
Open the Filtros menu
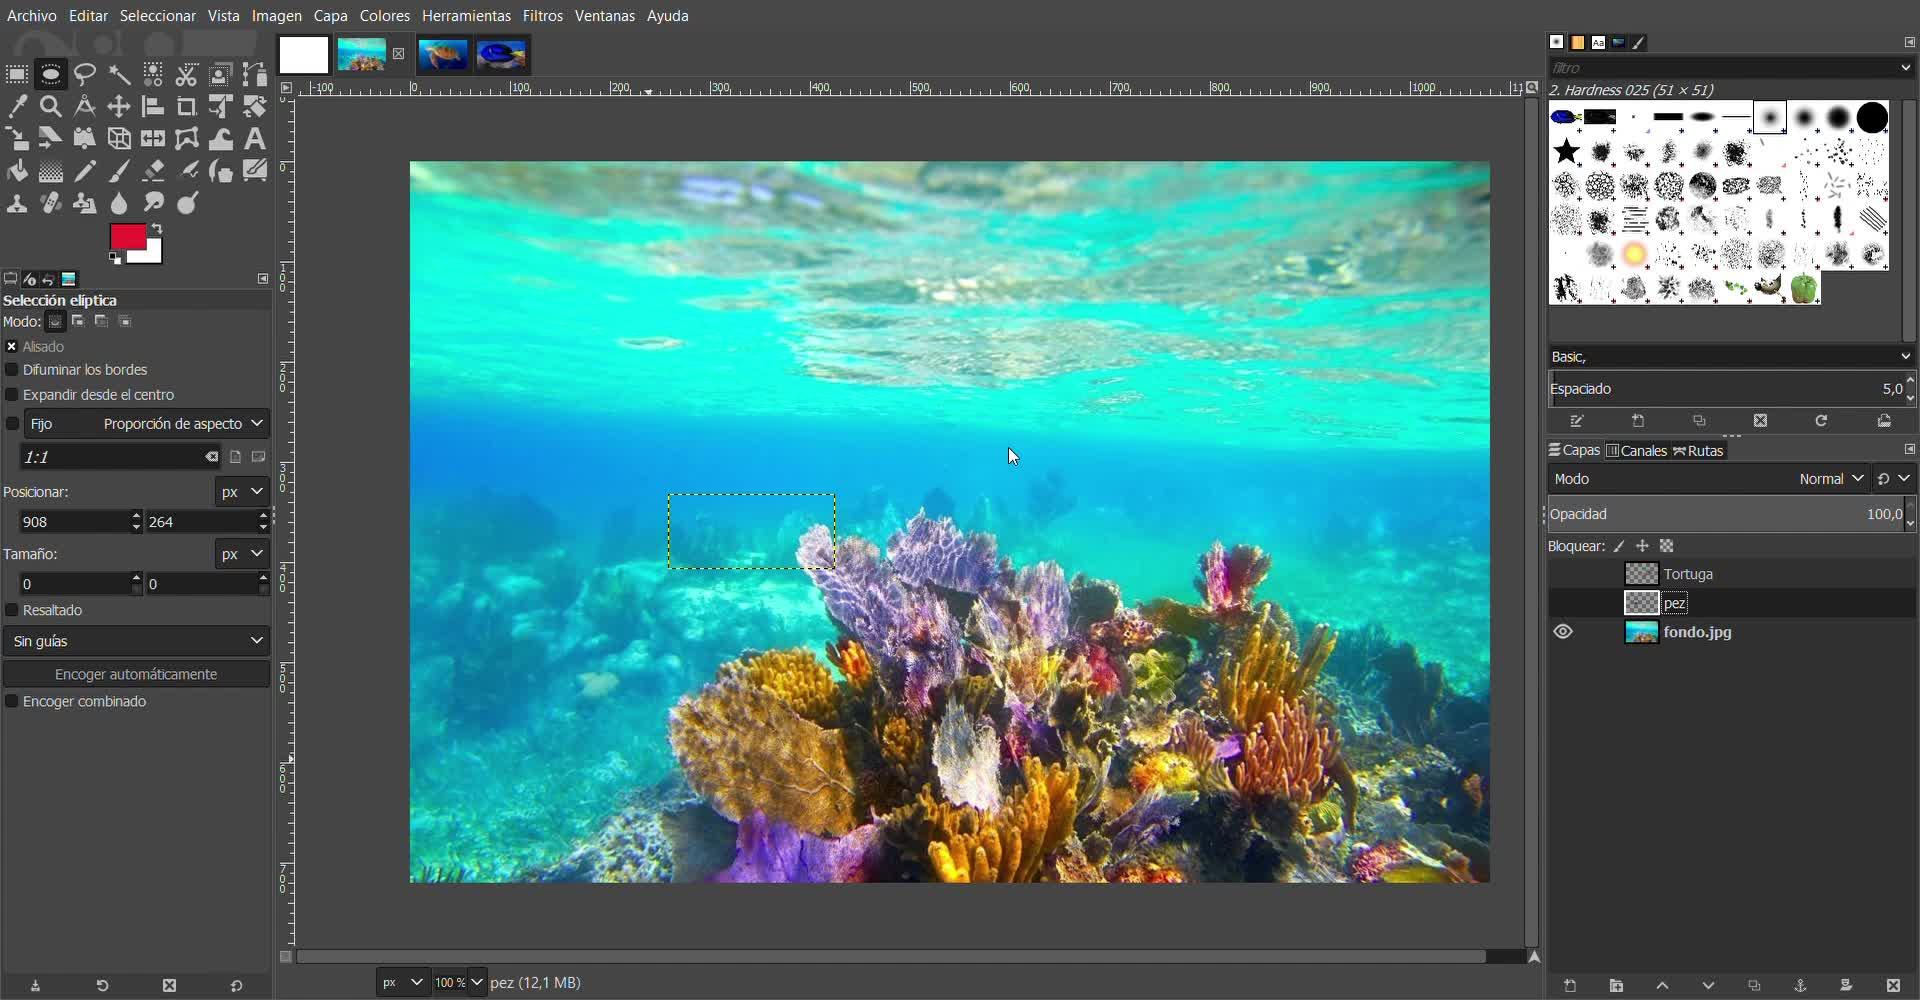pos(542,16)
